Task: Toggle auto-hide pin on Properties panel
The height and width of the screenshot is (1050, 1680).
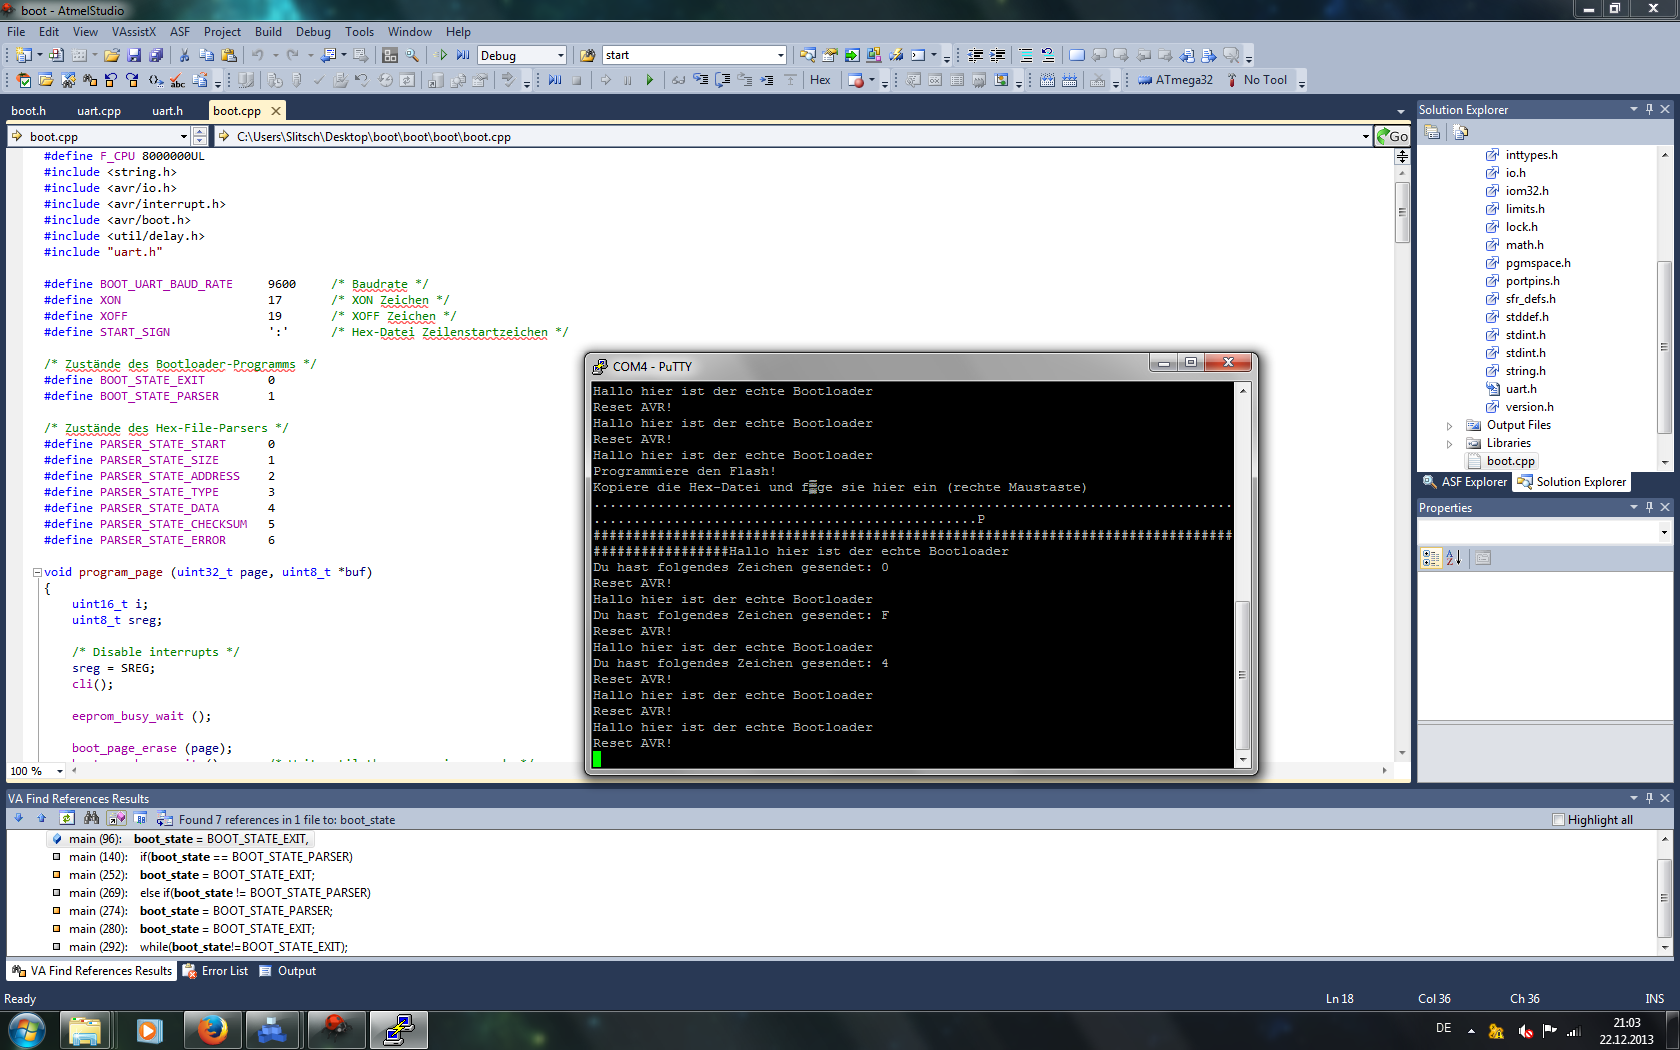Action: click(1649, 507)
